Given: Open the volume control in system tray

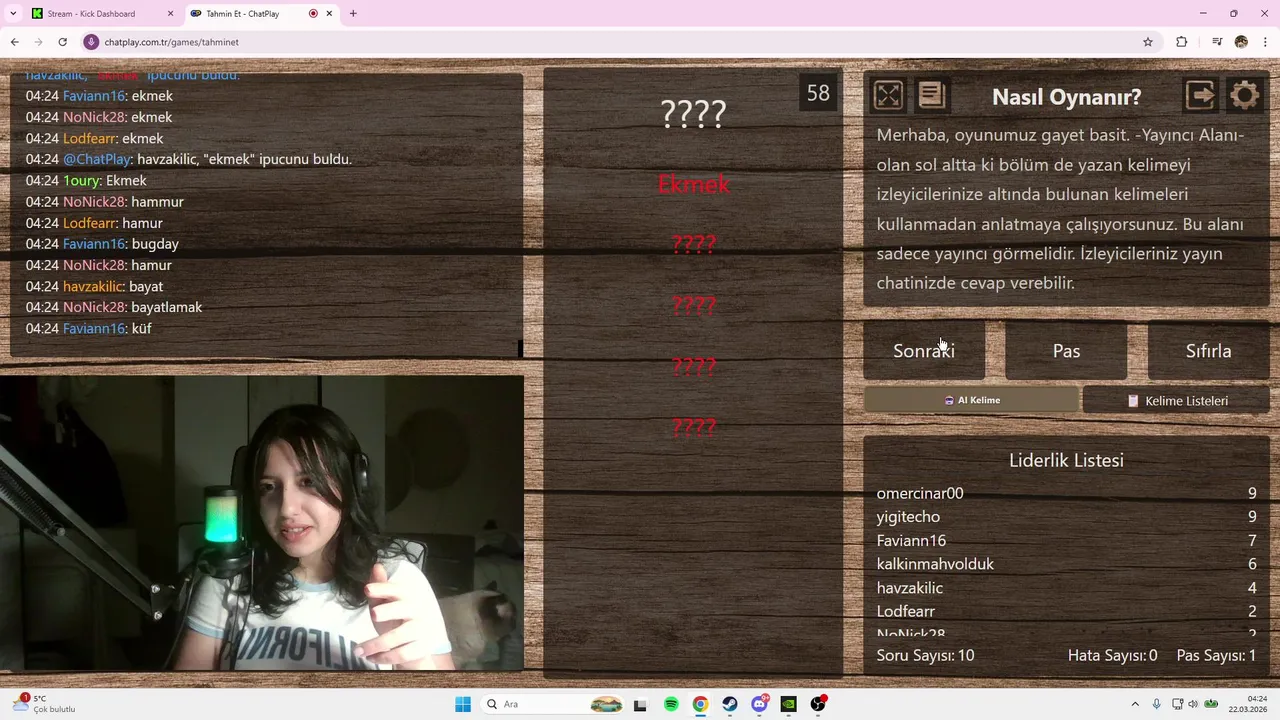Looking at the screenshot, I should coord(1193,704).
